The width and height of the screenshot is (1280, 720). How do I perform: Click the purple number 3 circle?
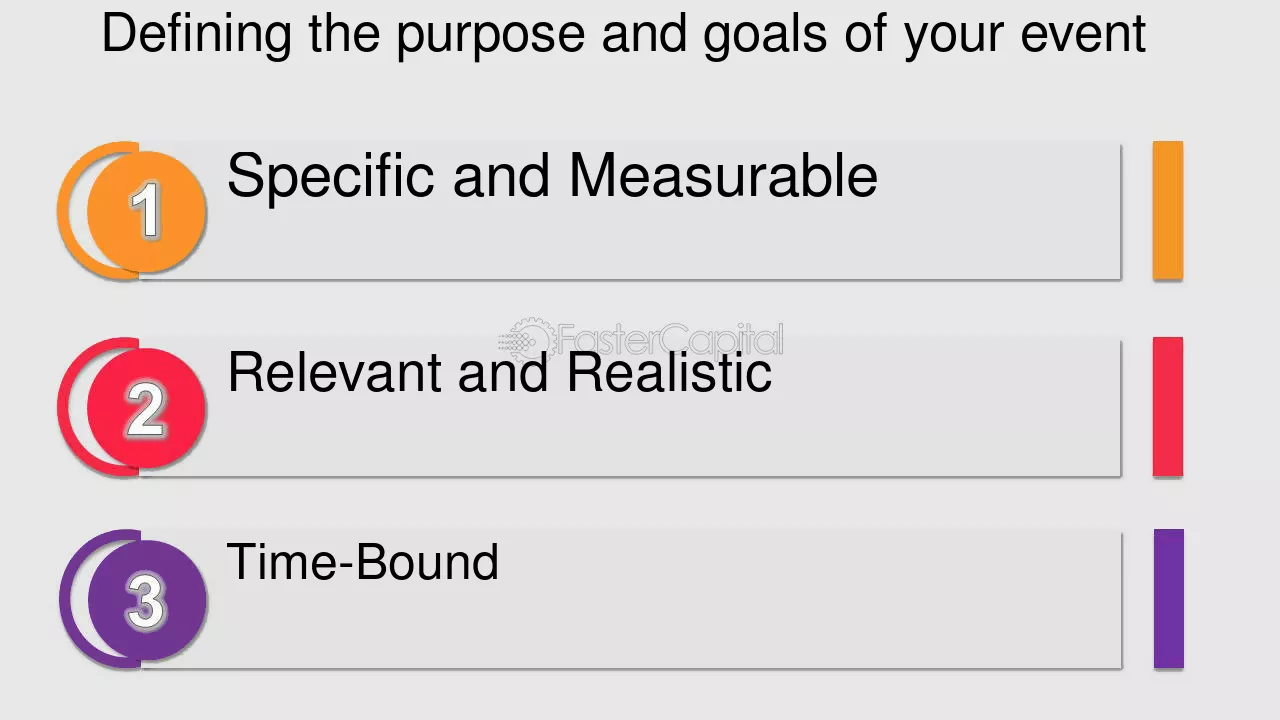[147, 600]
